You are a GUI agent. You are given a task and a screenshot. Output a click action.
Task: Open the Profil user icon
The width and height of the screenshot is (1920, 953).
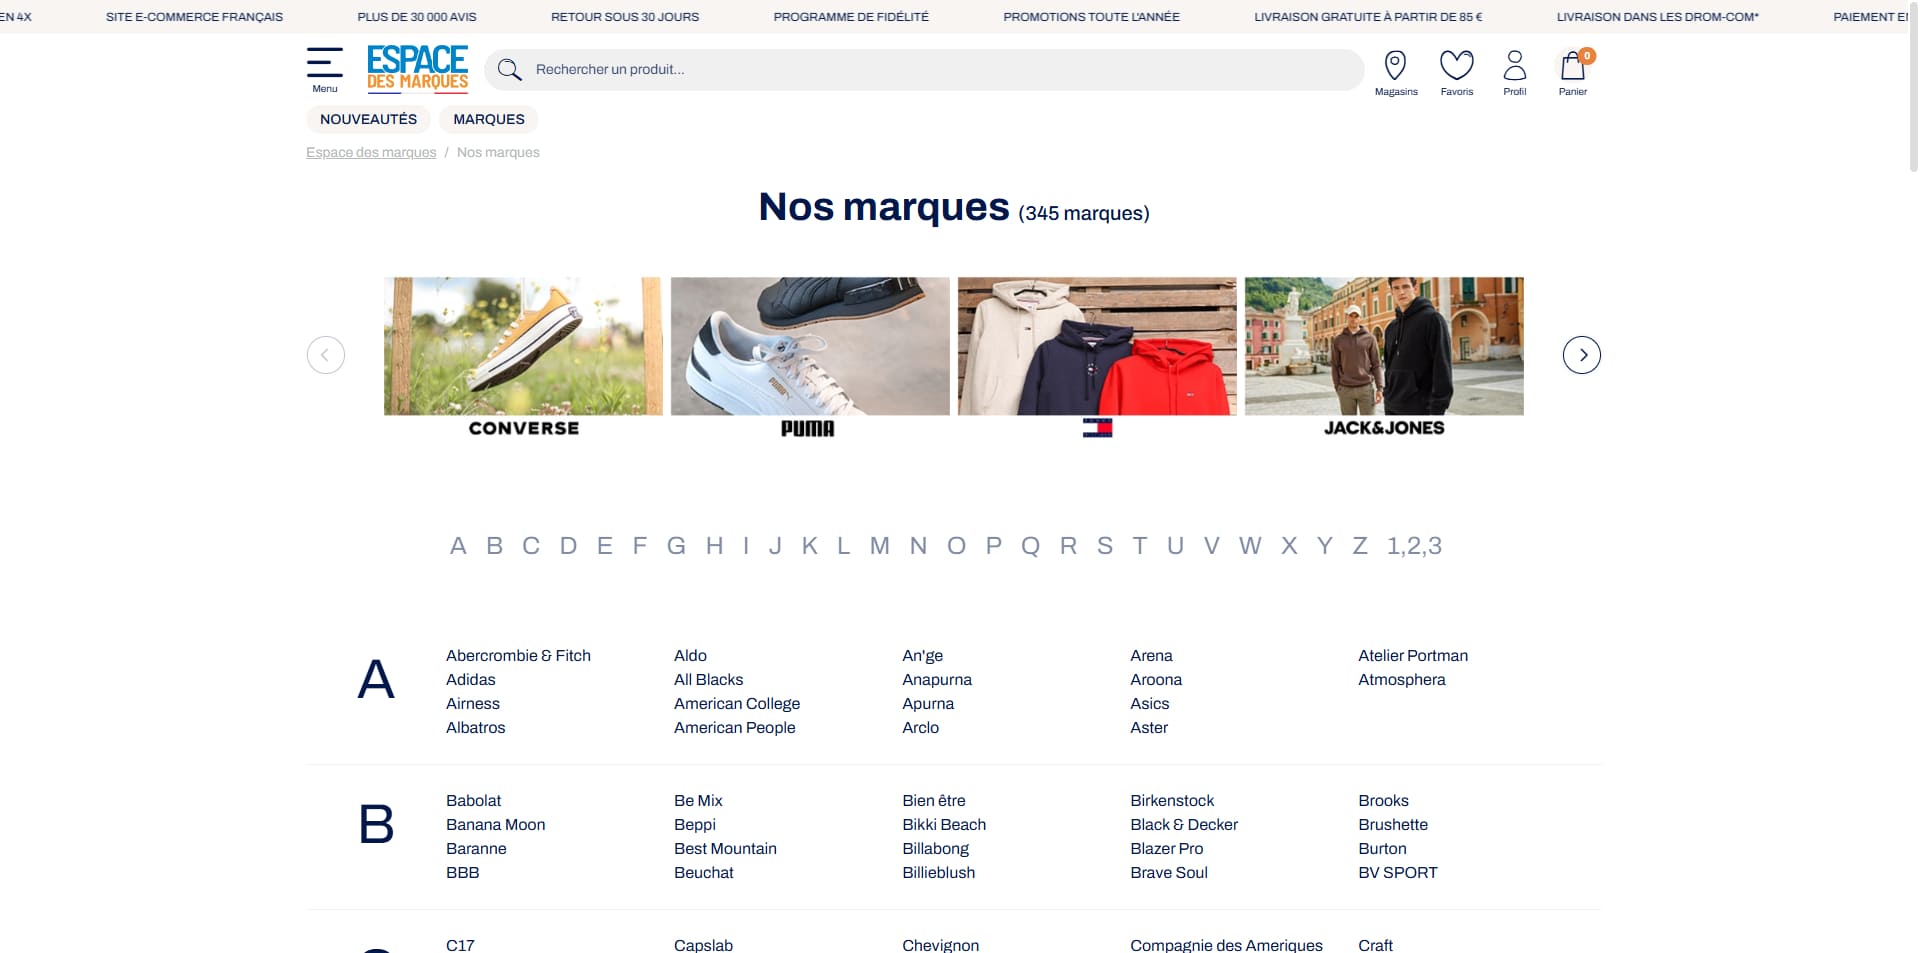point(1515,73)
